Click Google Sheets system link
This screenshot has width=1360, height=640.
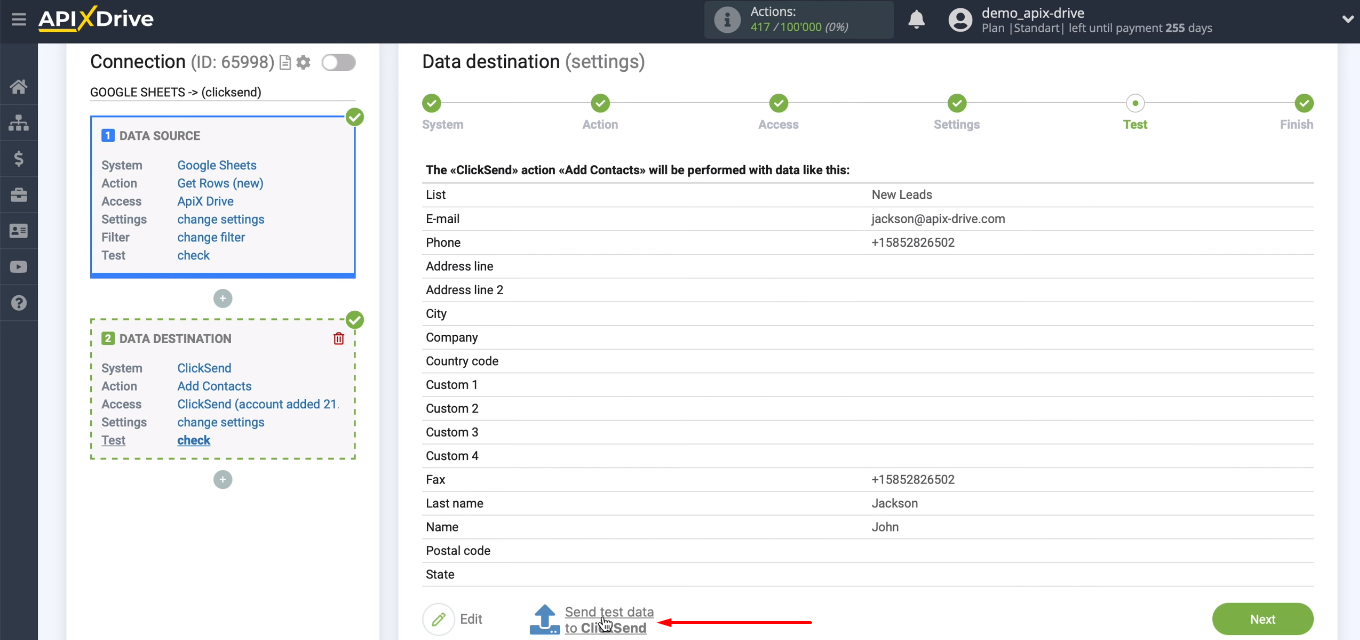tap(217, 165)
